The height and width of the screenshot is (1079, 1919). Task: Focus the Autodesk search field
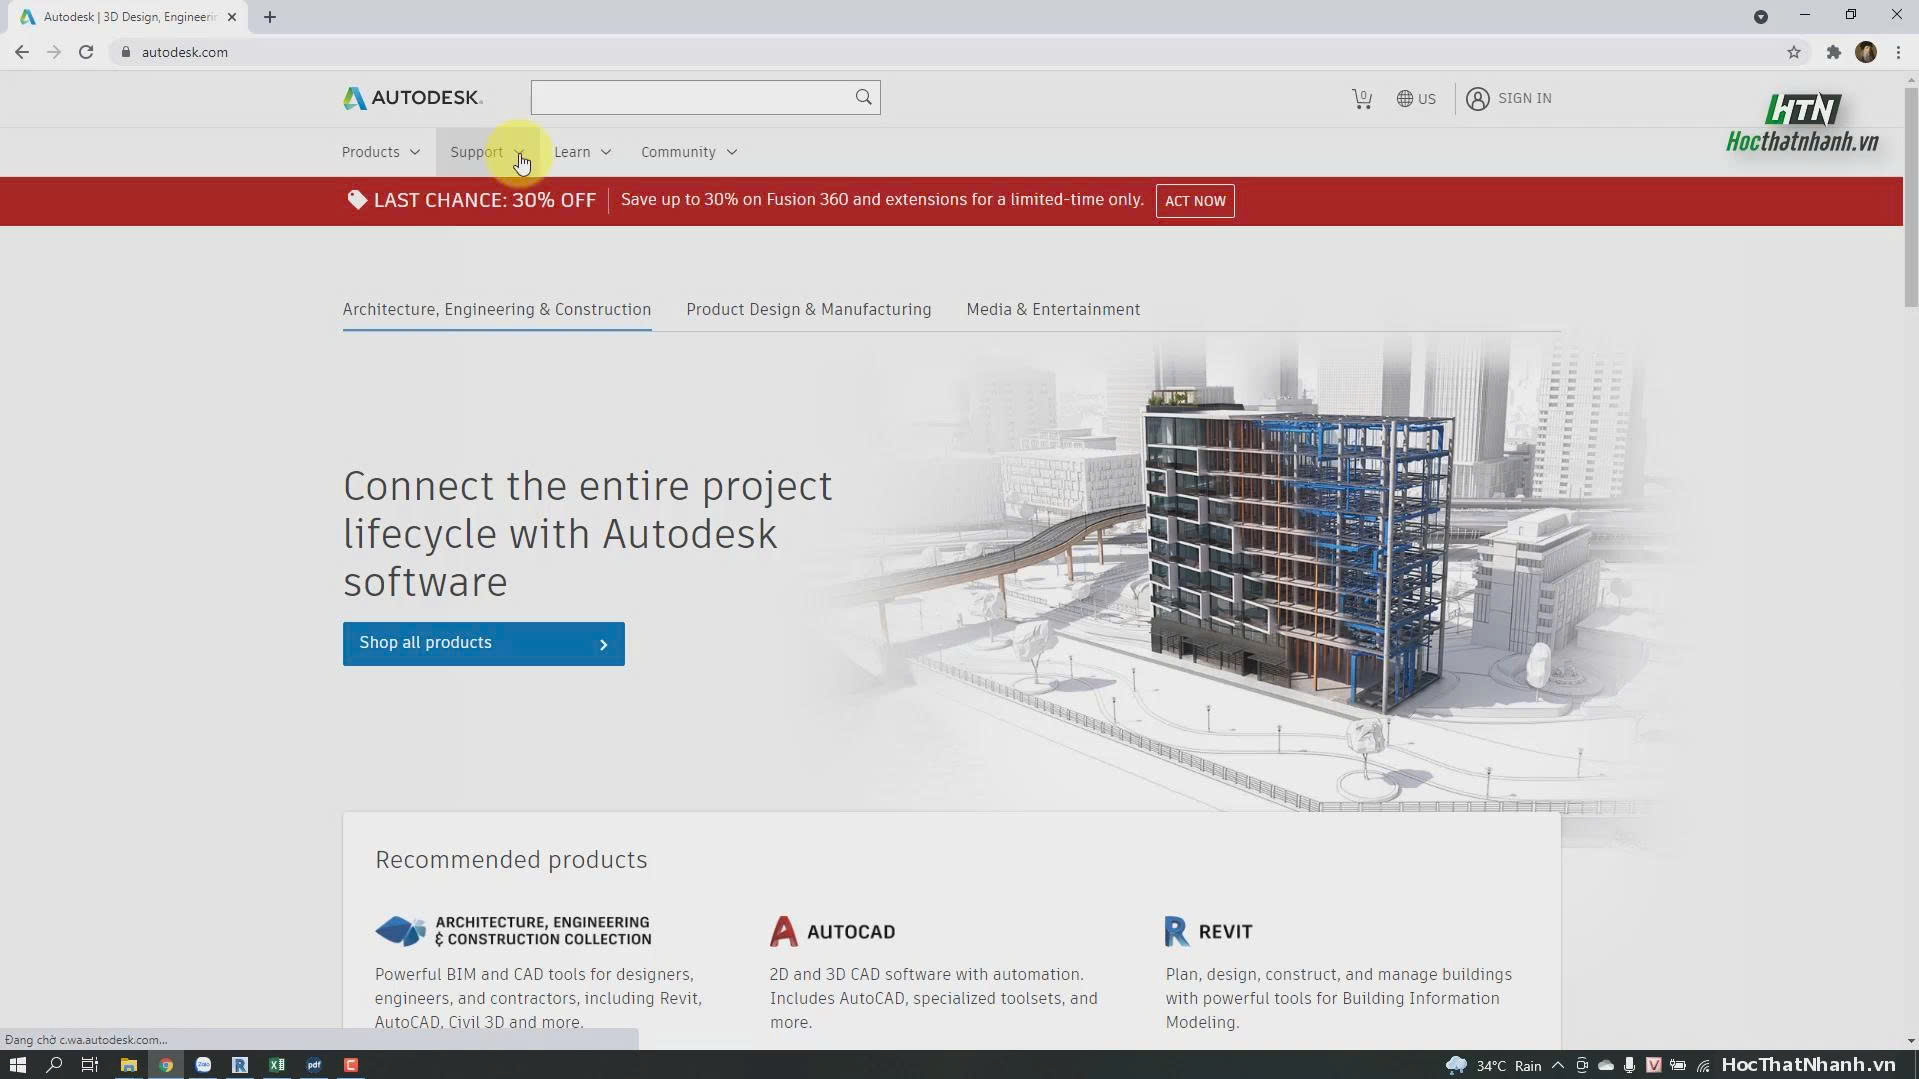[692, 97]
